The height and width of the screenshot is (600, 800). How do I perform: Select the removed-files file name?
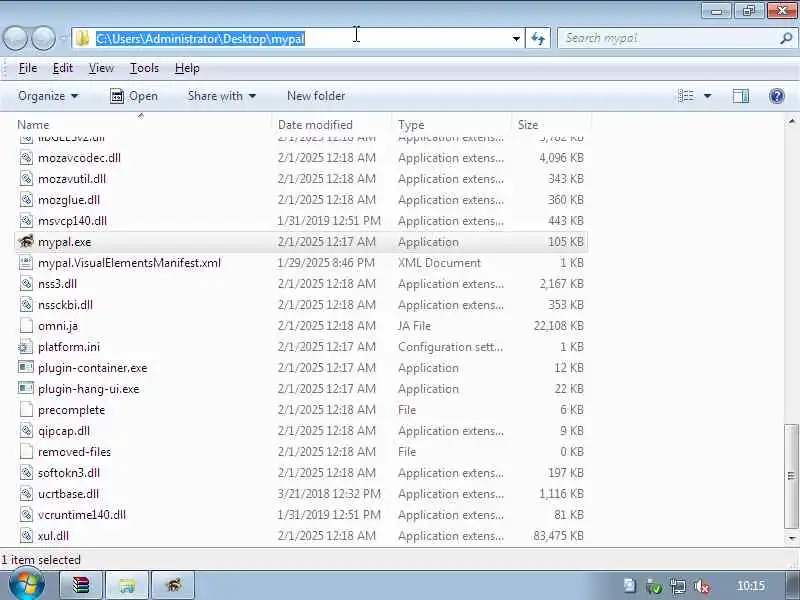74,452
